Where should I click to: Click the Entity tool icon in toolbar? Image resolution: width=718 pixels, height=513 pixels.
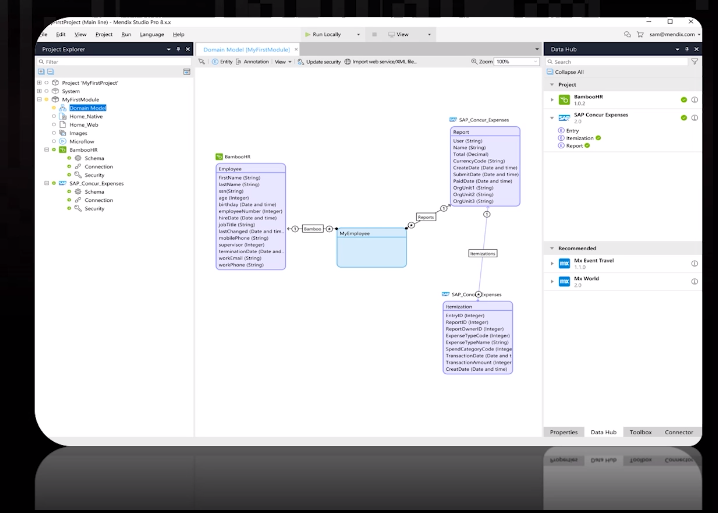215,62
